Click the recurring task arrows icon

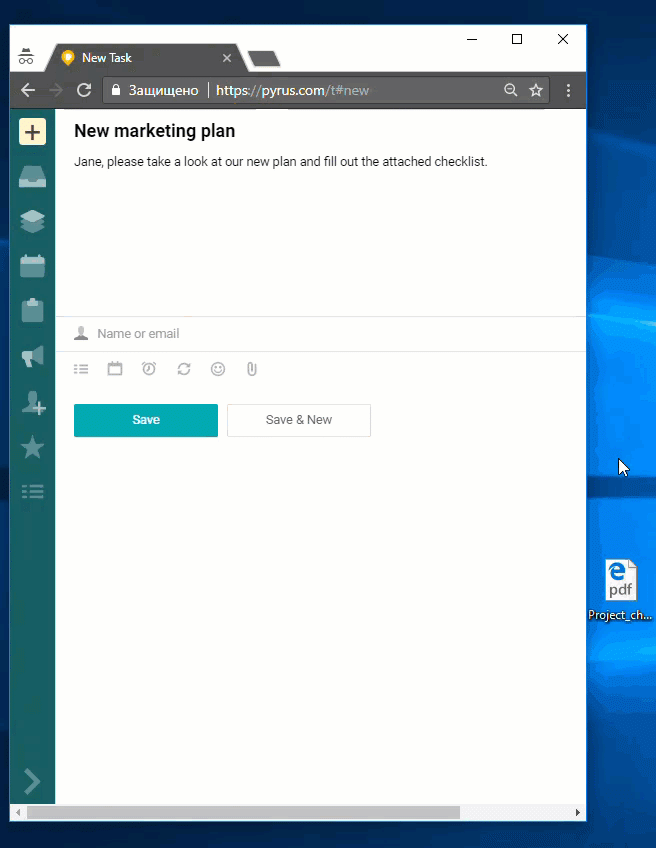184,369
